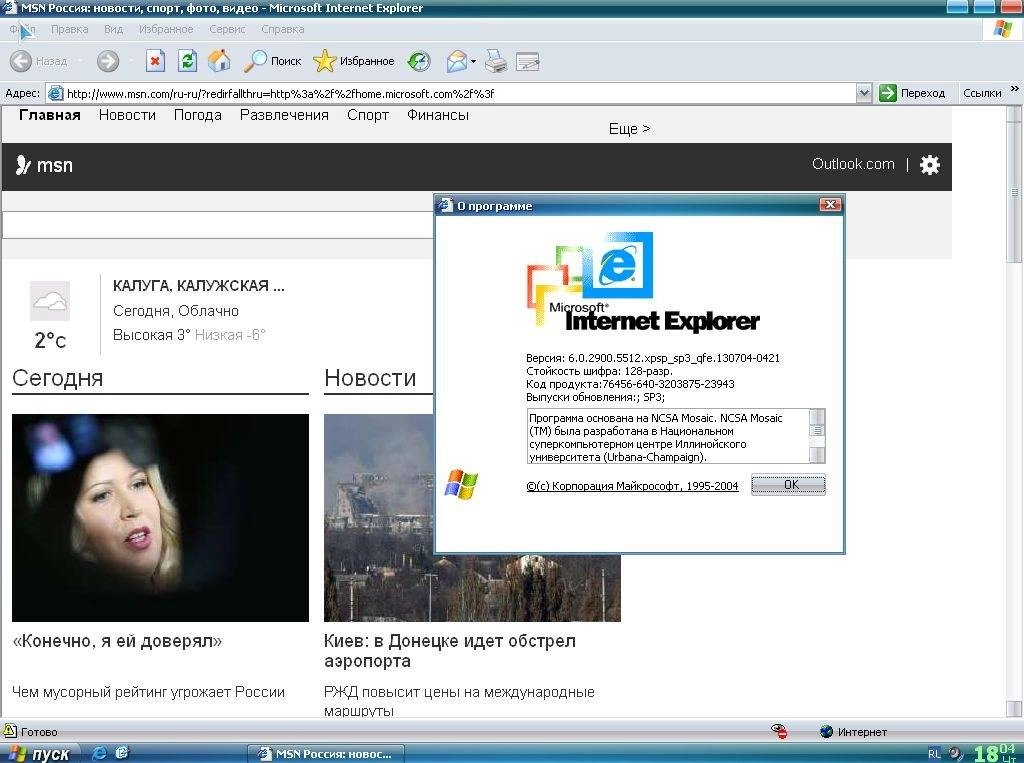The image size is (1024, 763).
Task: Click the msn butterfly logo
Action: [44, 165]
